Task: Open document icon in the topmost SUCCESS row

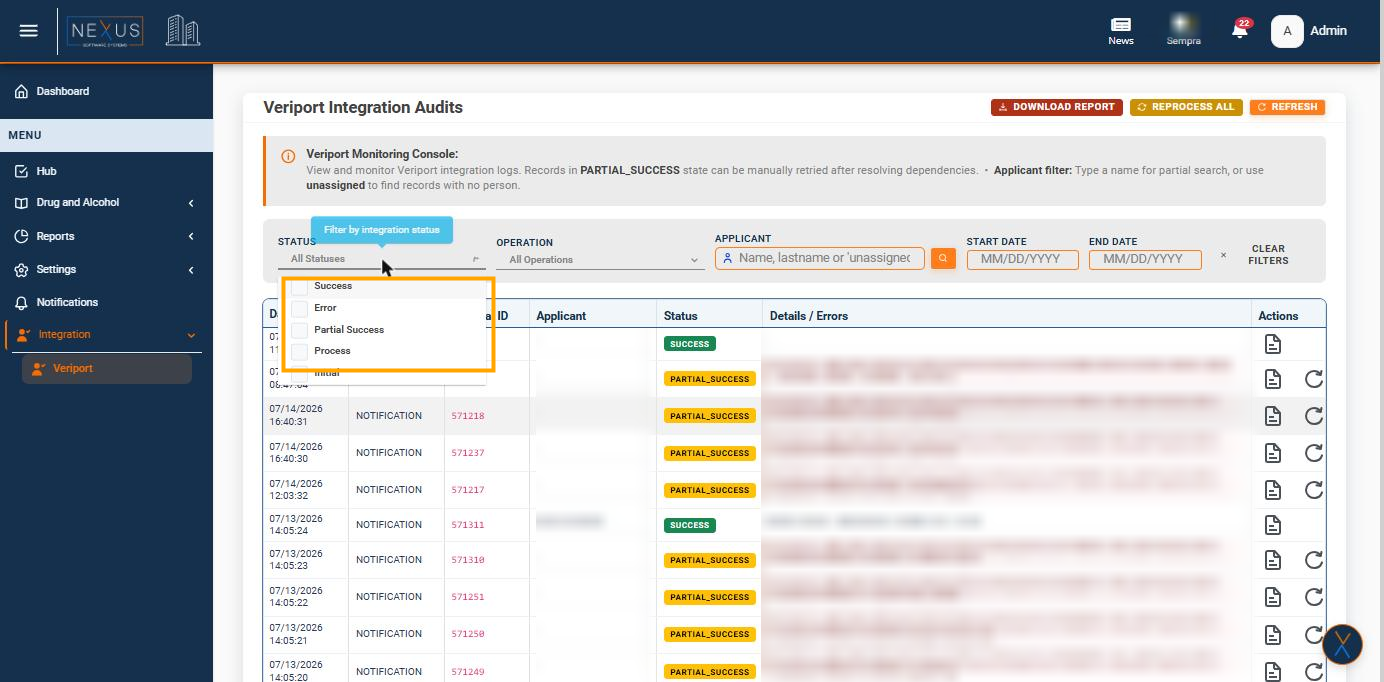Action: (1272, 344)
